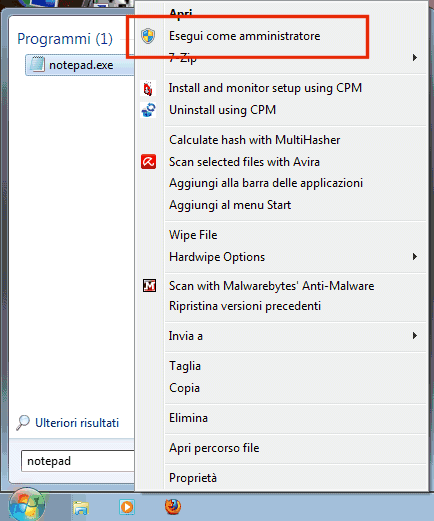Click the UAC shield icon beside Esegui come amministratore

[148, 36]
